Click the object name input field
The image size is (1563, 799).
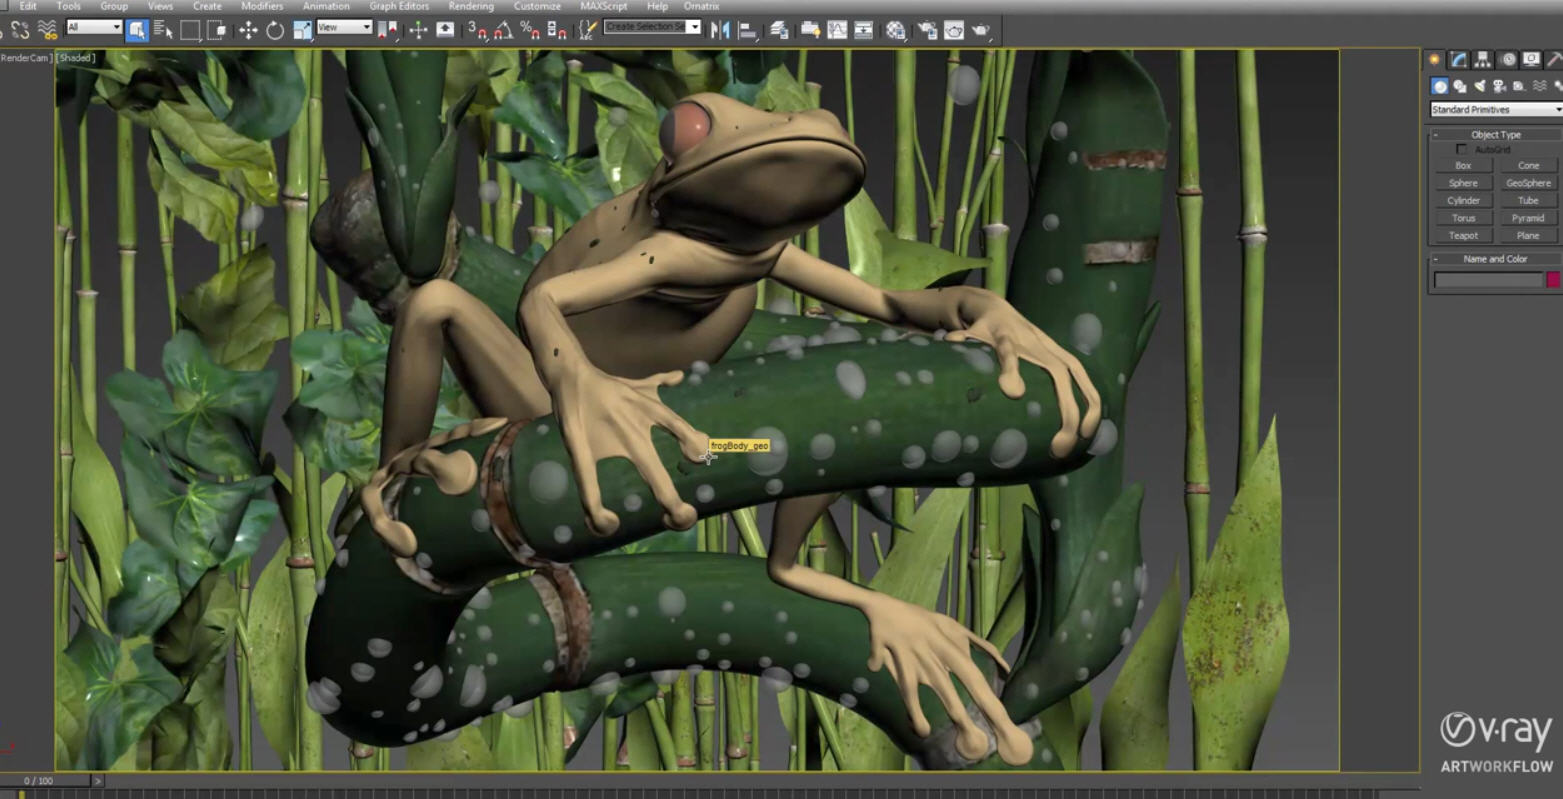(1489, 280)
